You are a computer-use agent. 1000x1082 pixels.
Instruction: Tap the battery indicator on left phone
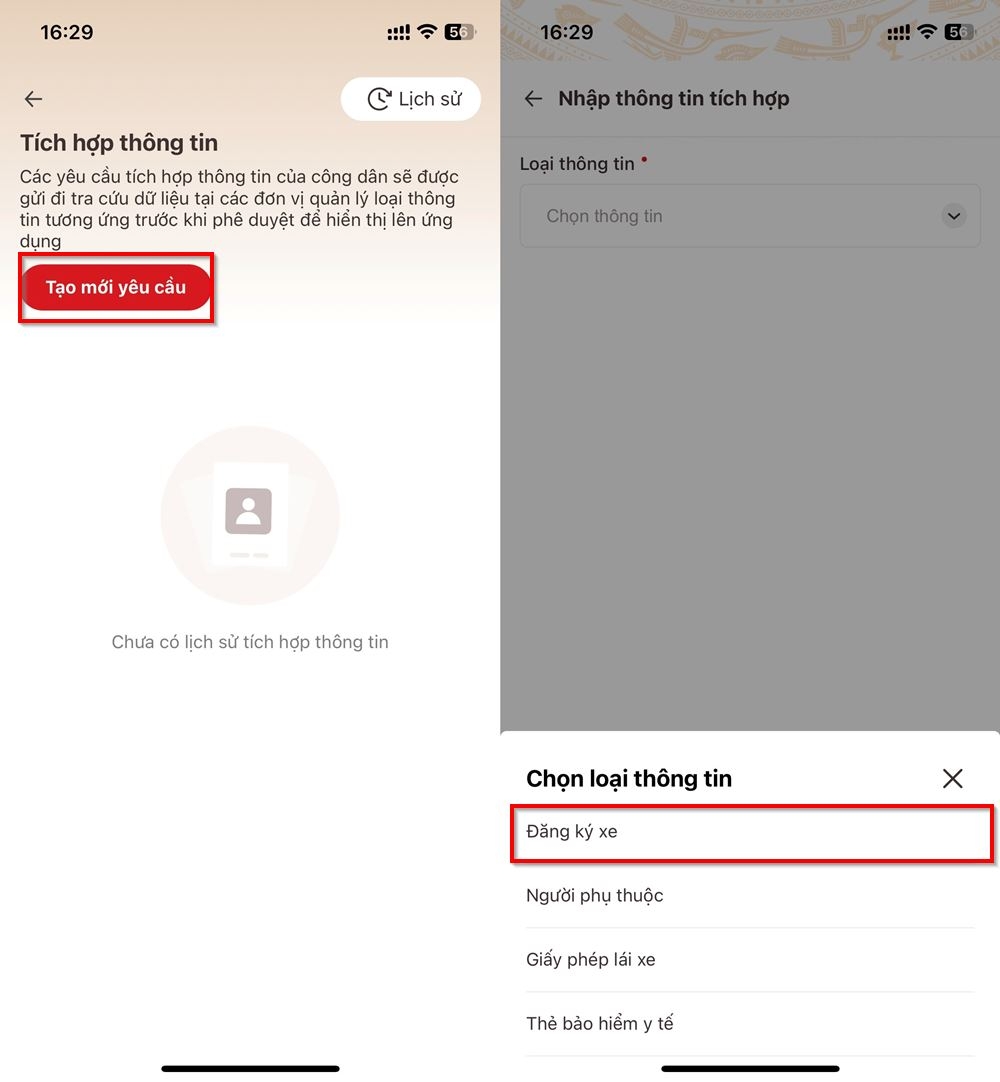click(460, 32)
